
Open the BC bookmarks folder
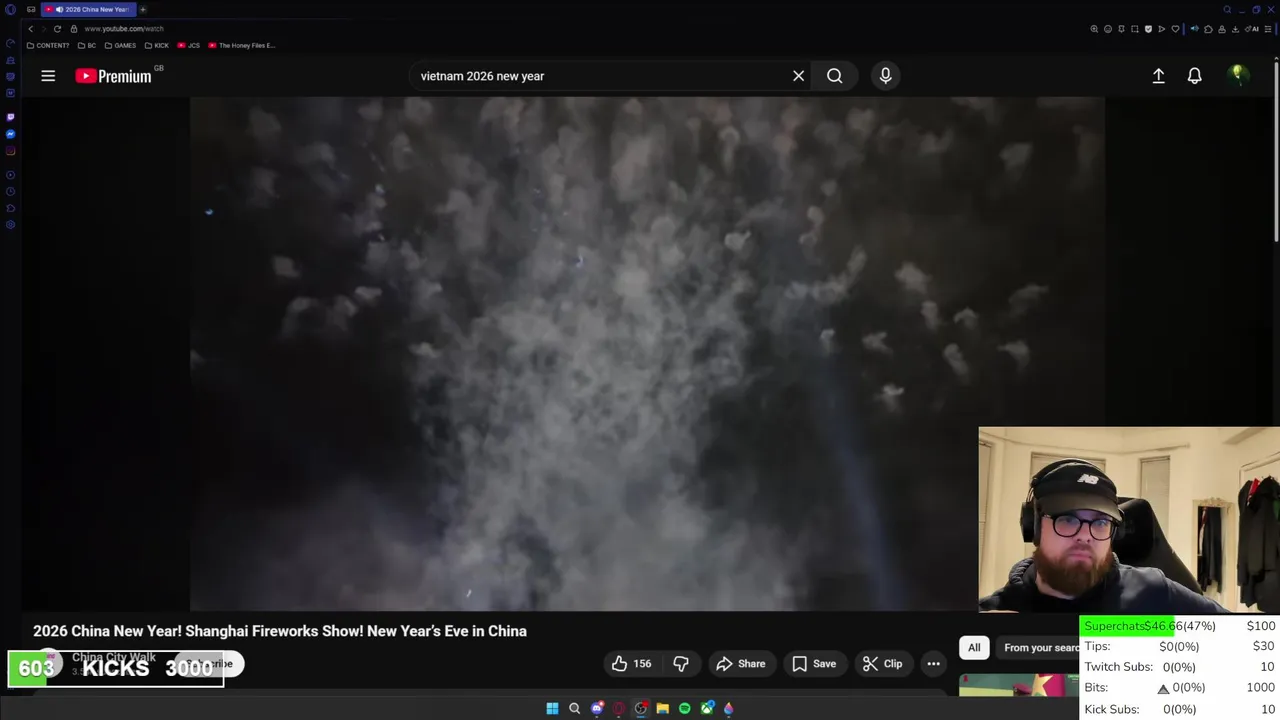click(x=87, y=45)
